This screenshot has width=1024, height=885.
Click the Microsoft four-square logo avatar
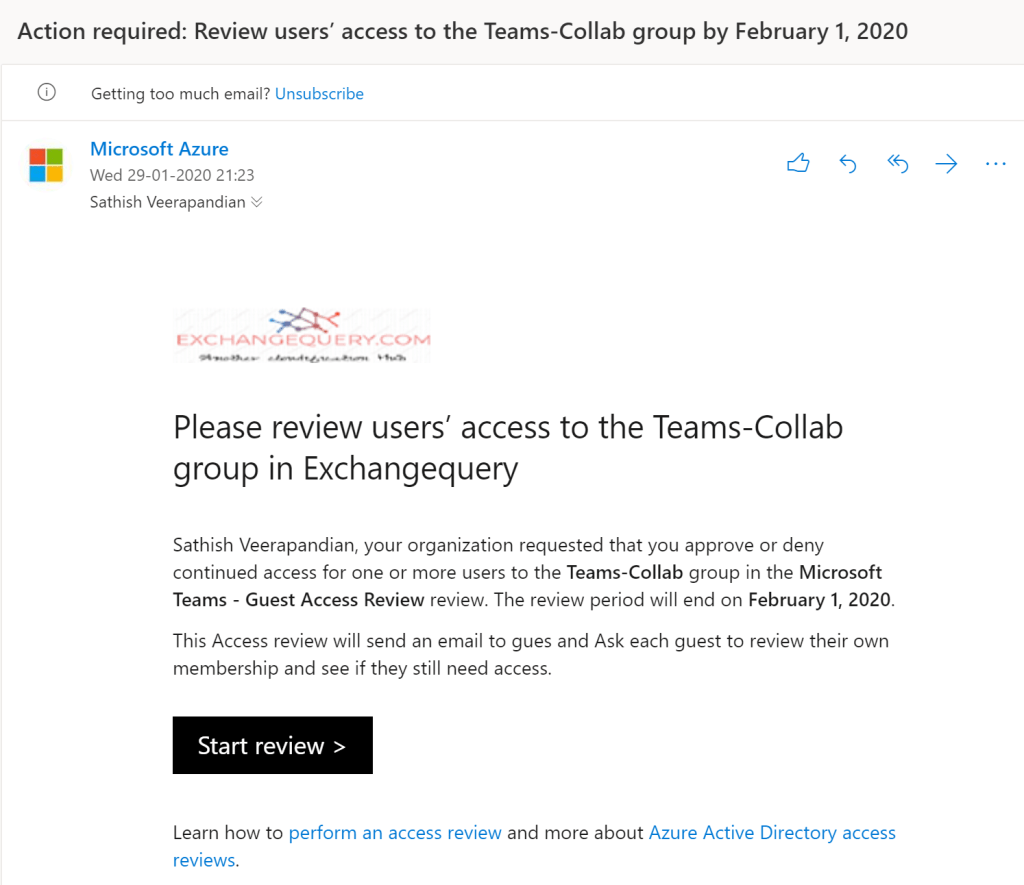tap(46, 165)
